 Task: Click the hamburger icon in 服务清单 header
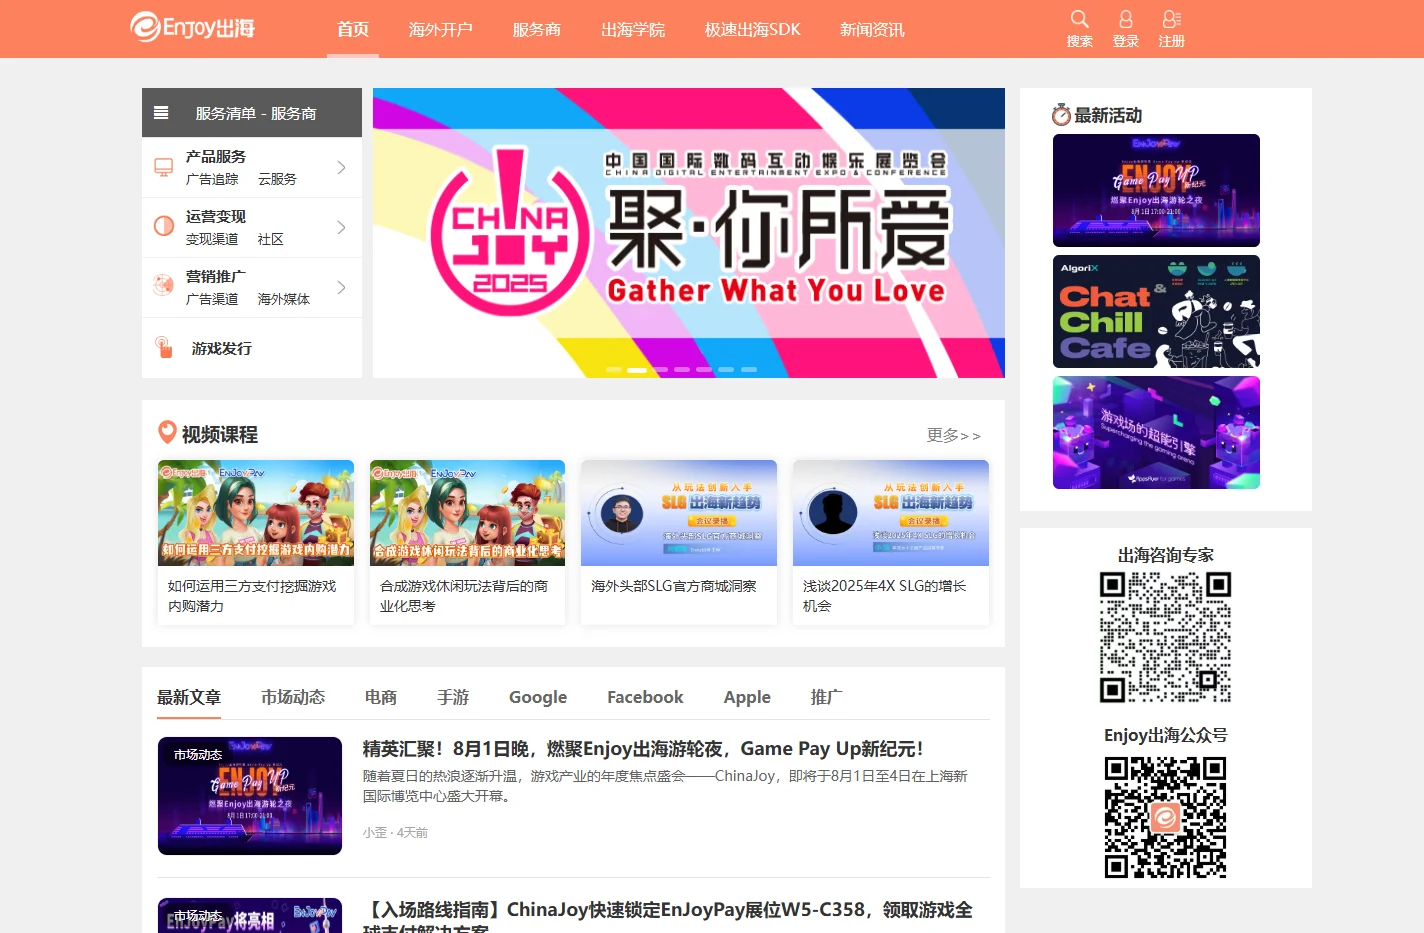(161, 113)
